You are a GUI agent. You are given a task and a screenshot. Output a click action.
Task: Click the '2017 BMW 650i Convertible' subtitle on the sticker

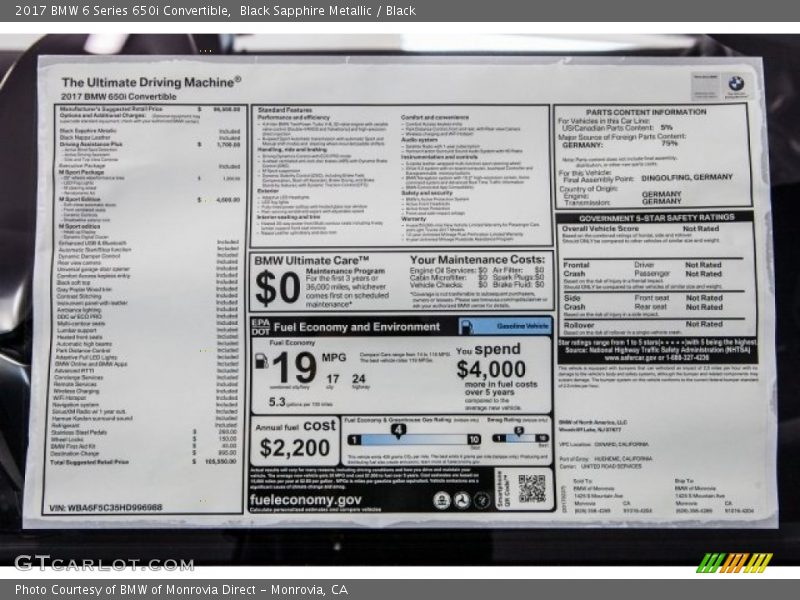pos(118,96)
